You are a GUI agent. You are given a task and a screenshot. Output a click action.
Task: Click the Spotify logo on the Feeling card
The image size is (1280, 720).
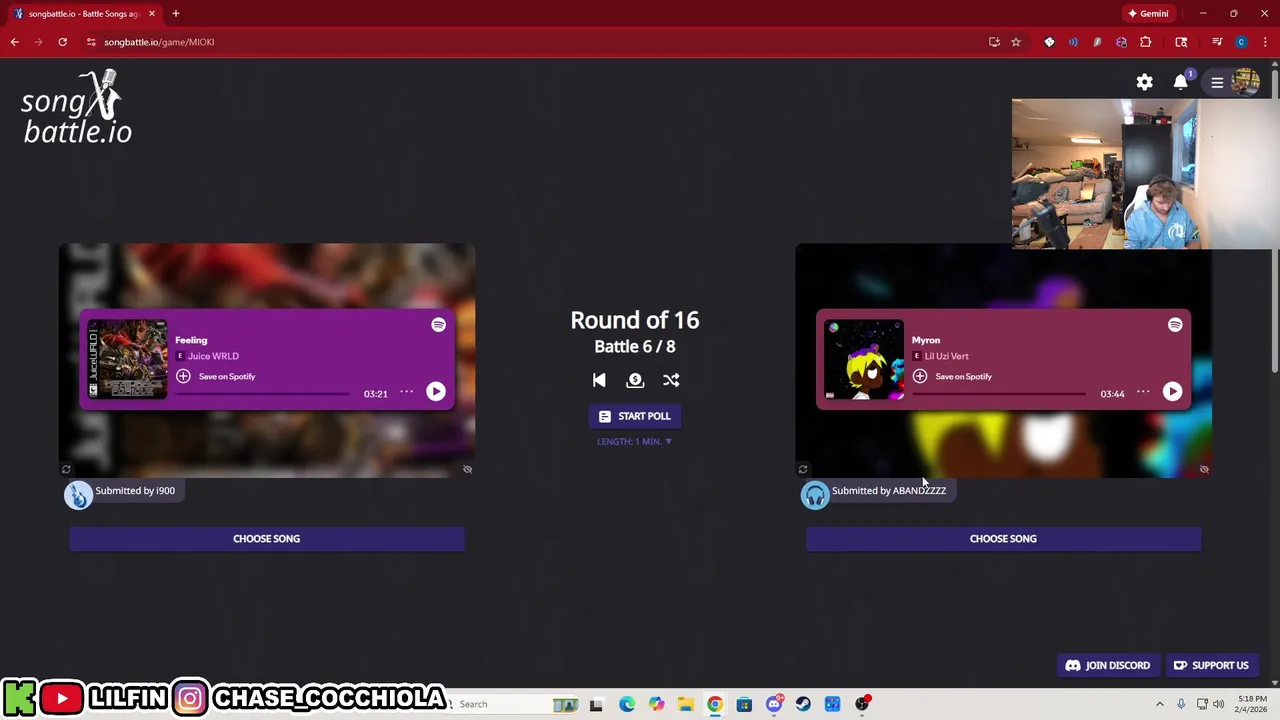point(438,325)
